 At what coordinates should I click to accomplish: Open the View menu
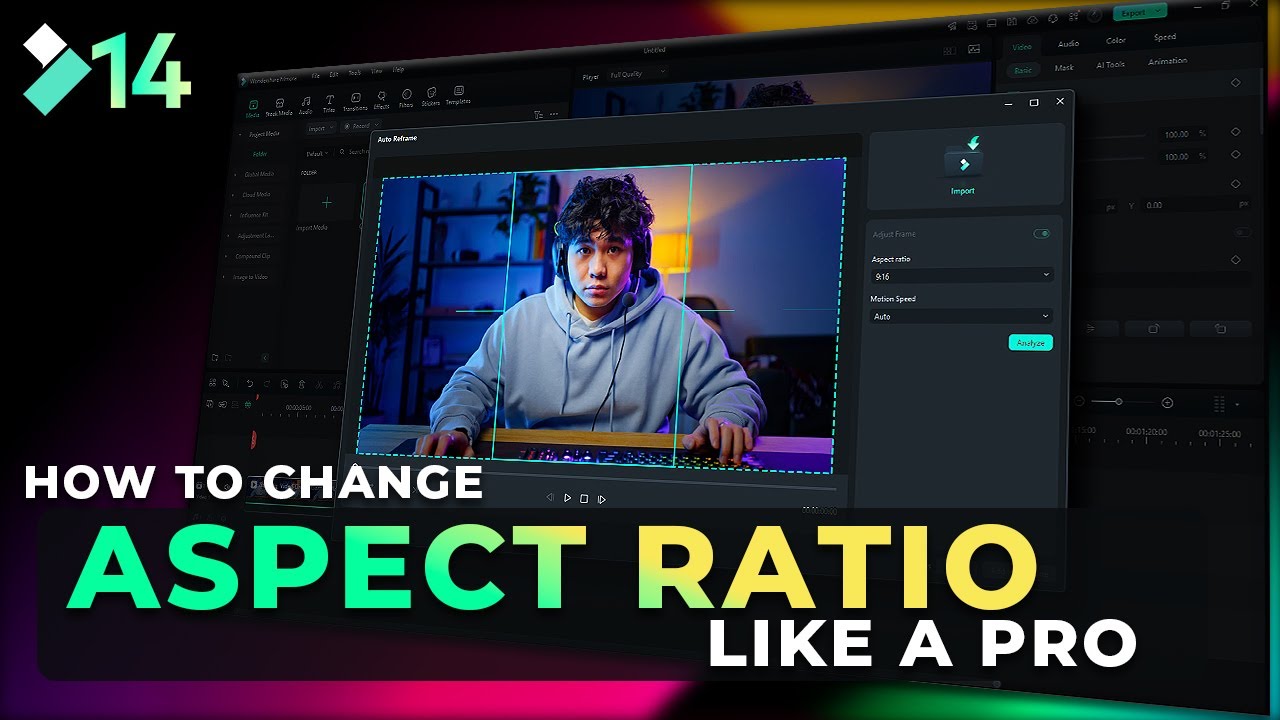coord(377,71)
